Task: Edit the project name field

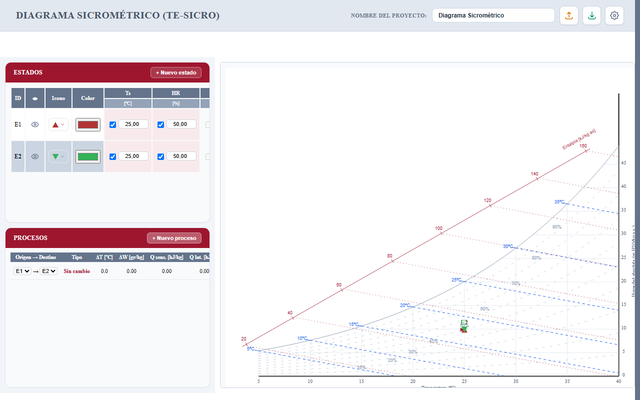Action: tap(493, 16)
